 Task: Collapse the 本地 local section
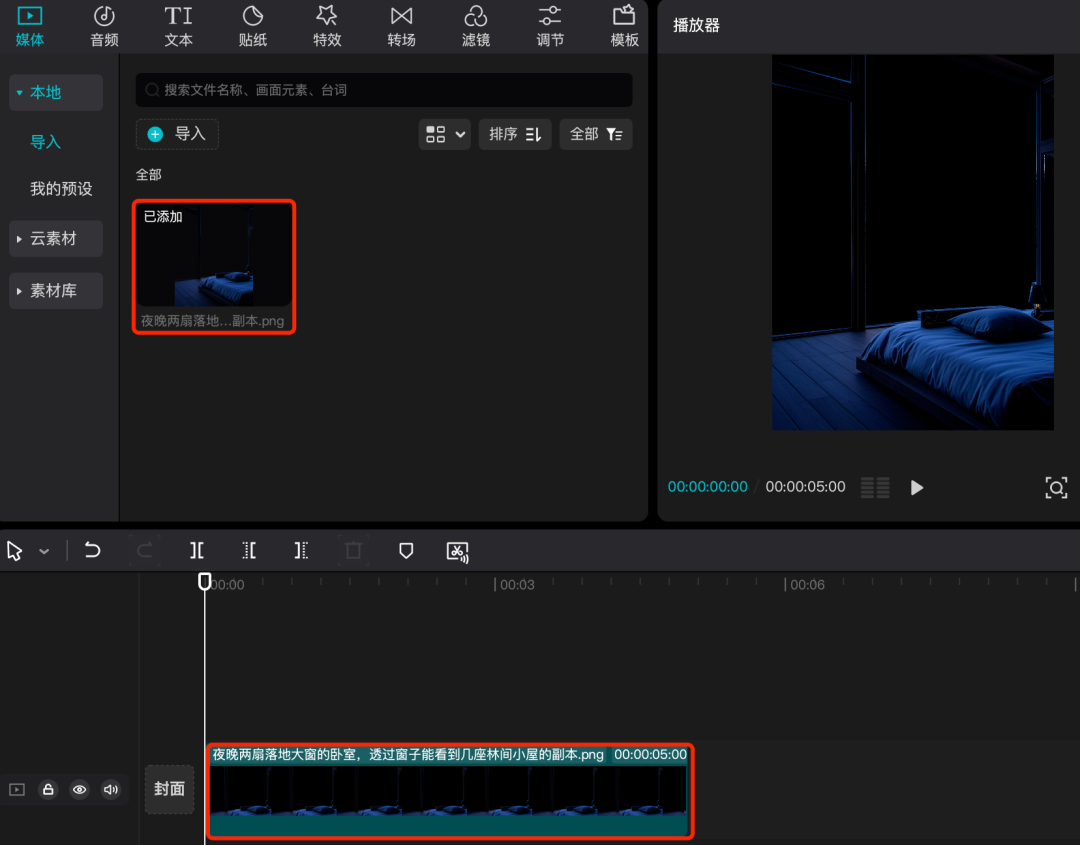[56, 92]
